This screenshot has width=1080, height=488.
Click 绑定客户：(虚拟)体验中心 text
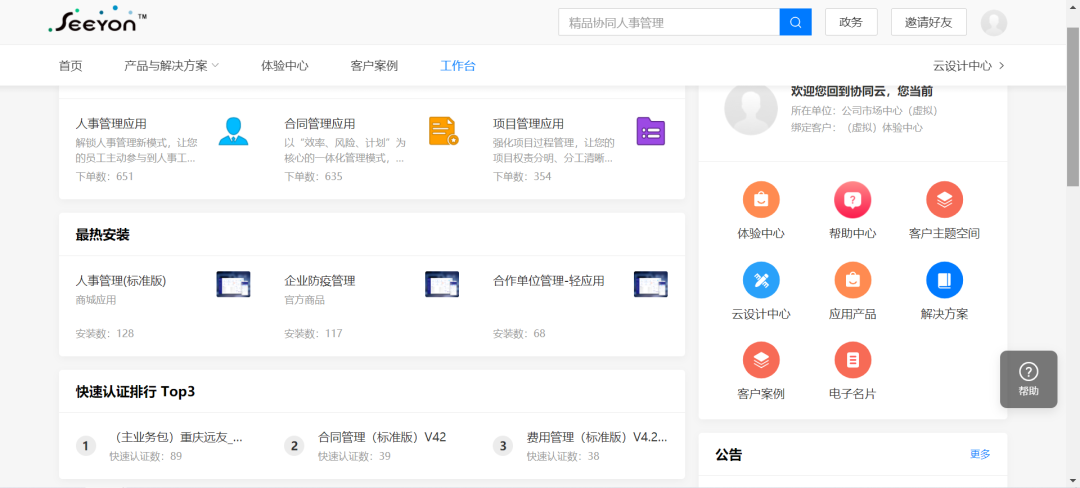(857, 127)
